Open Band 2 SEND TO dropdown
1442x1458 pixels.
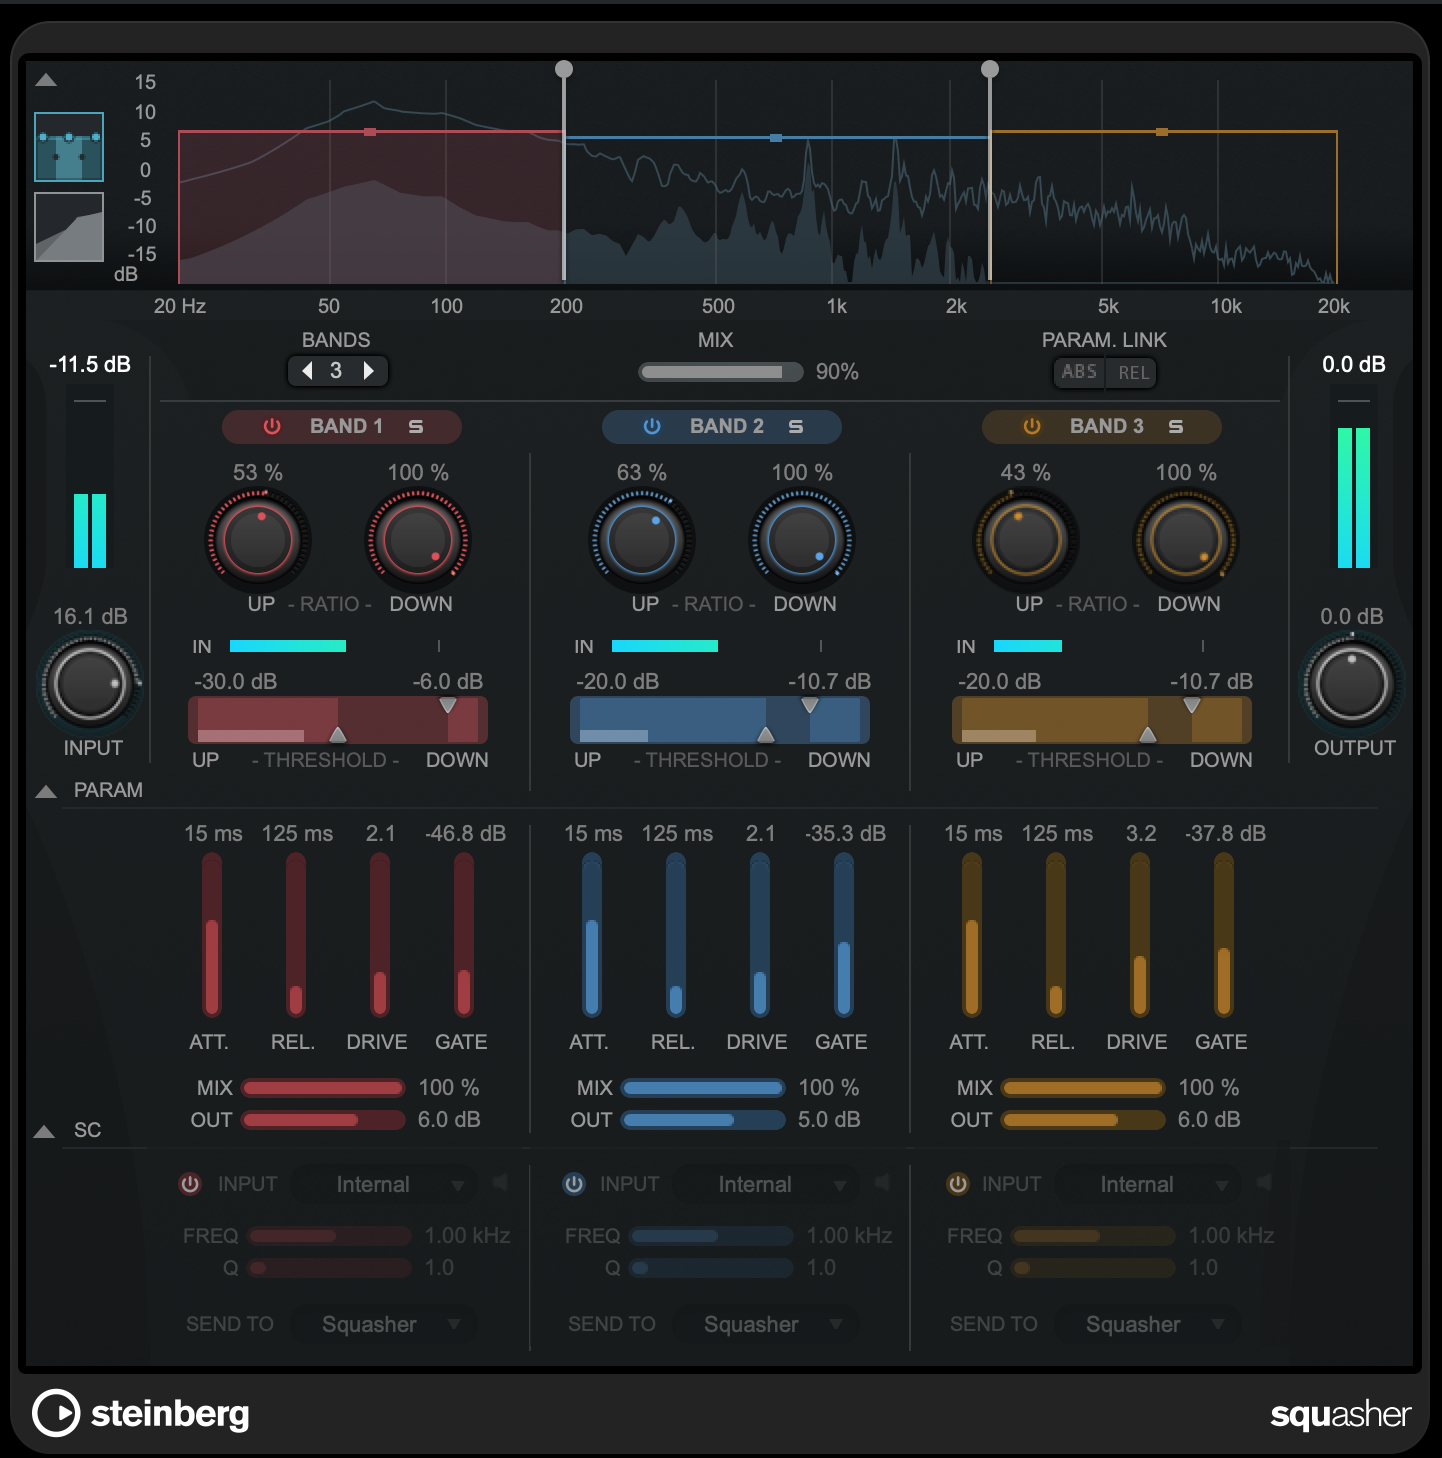pyautogui.click(x=766, y=1325)
